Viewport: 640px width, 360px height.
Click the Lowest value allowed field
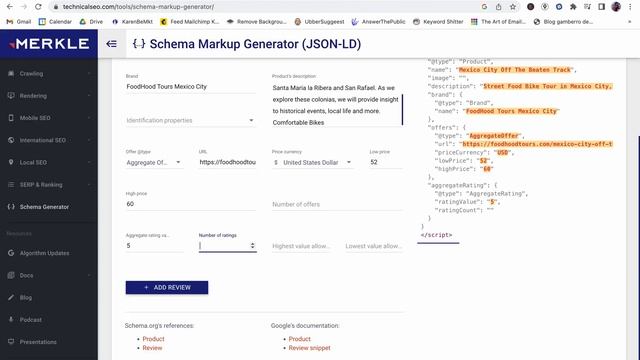(x=374, y=246)
